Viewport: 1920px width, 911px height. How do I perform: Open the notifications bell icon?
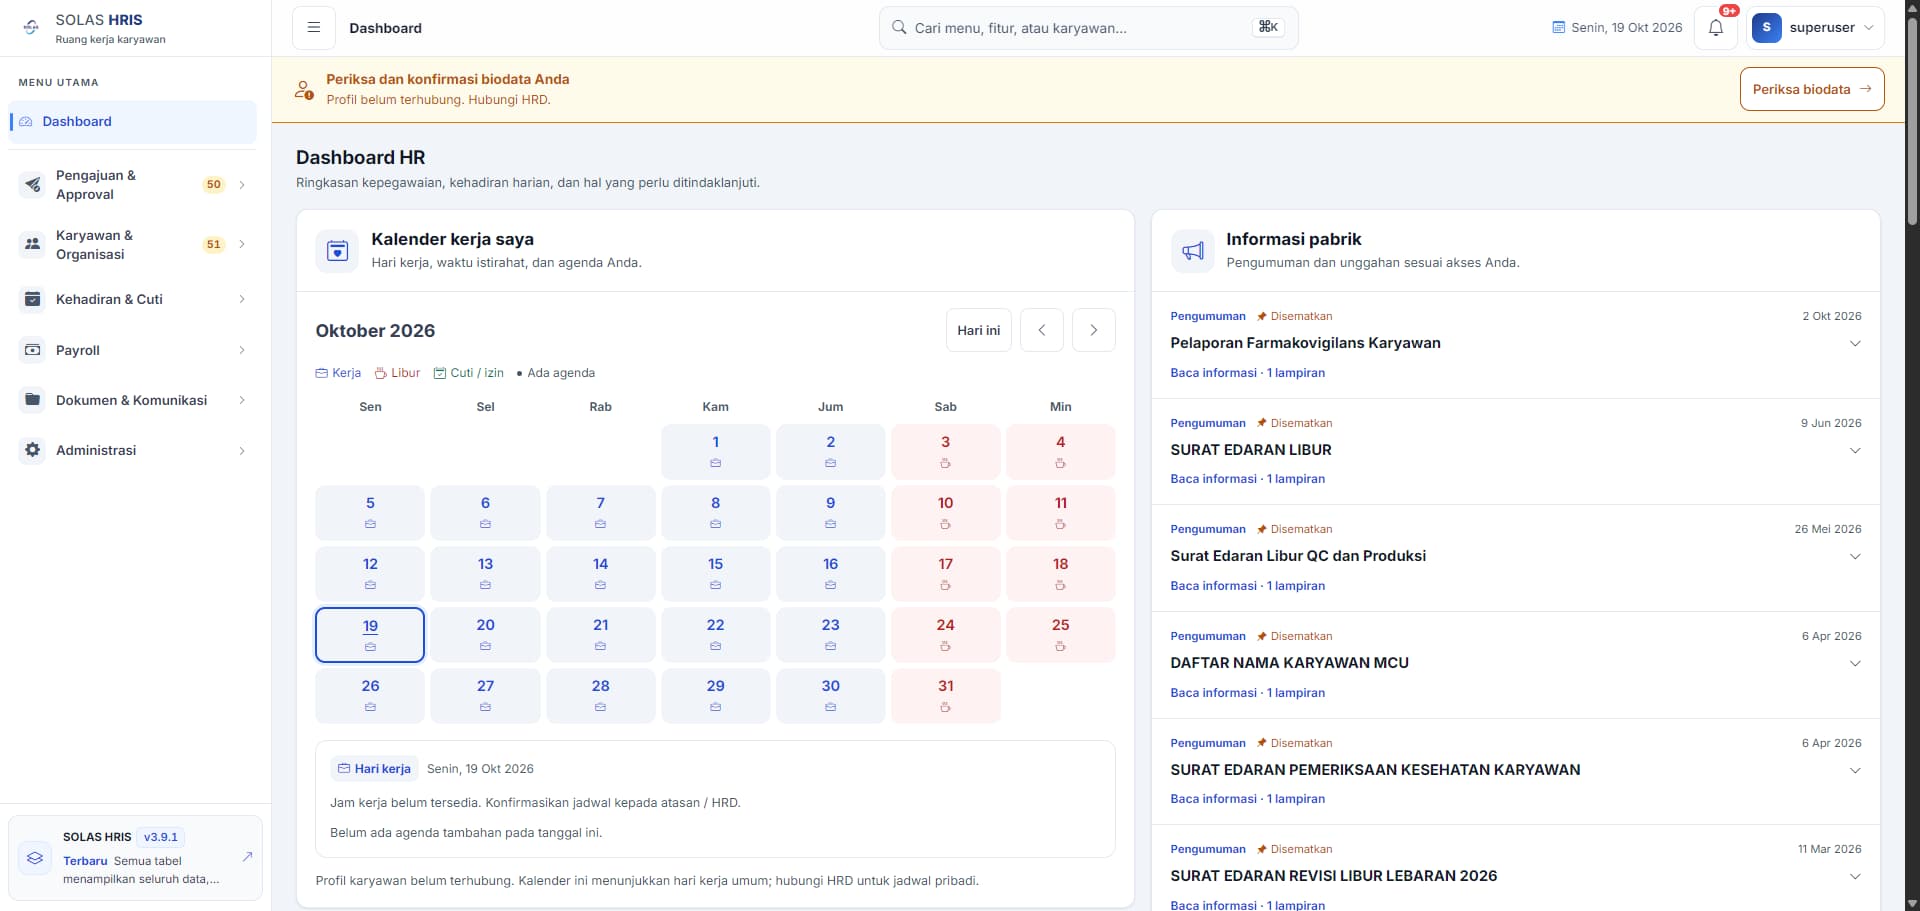pos(1716,28)
